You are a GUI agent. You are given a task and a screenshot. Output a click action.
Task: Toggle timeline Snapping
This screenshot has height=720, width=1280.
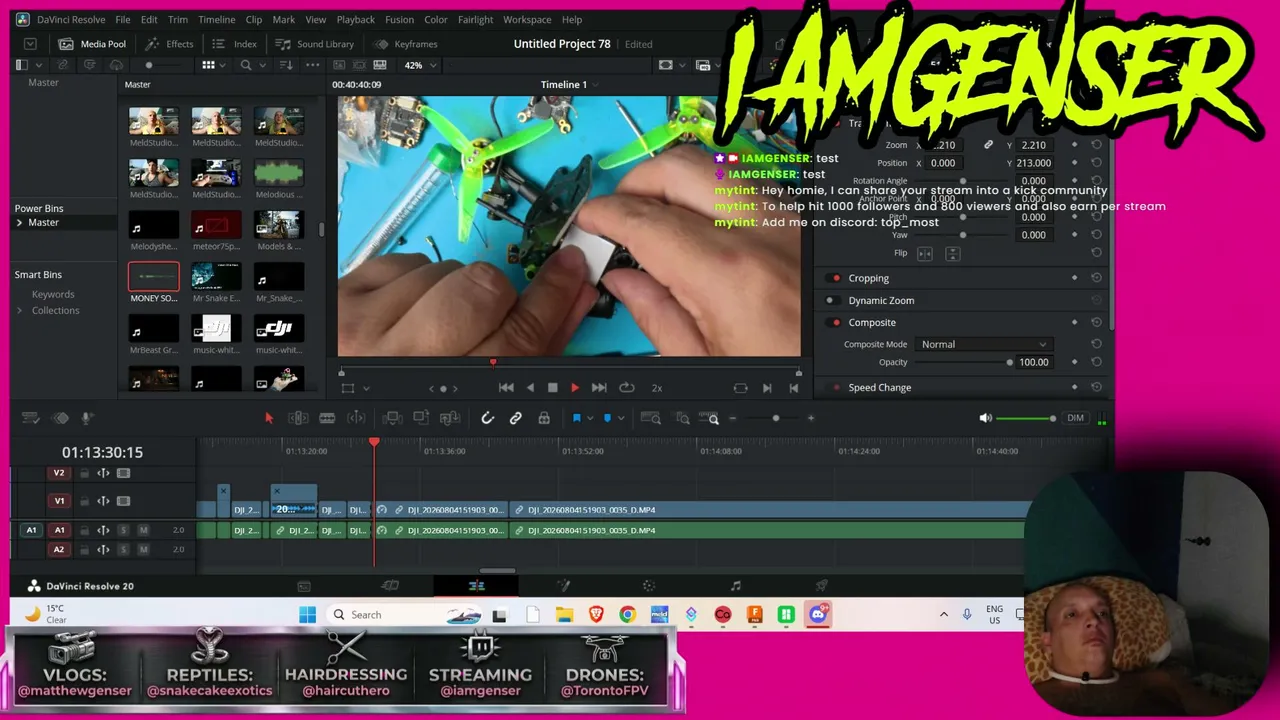click(x=487, y=418)
